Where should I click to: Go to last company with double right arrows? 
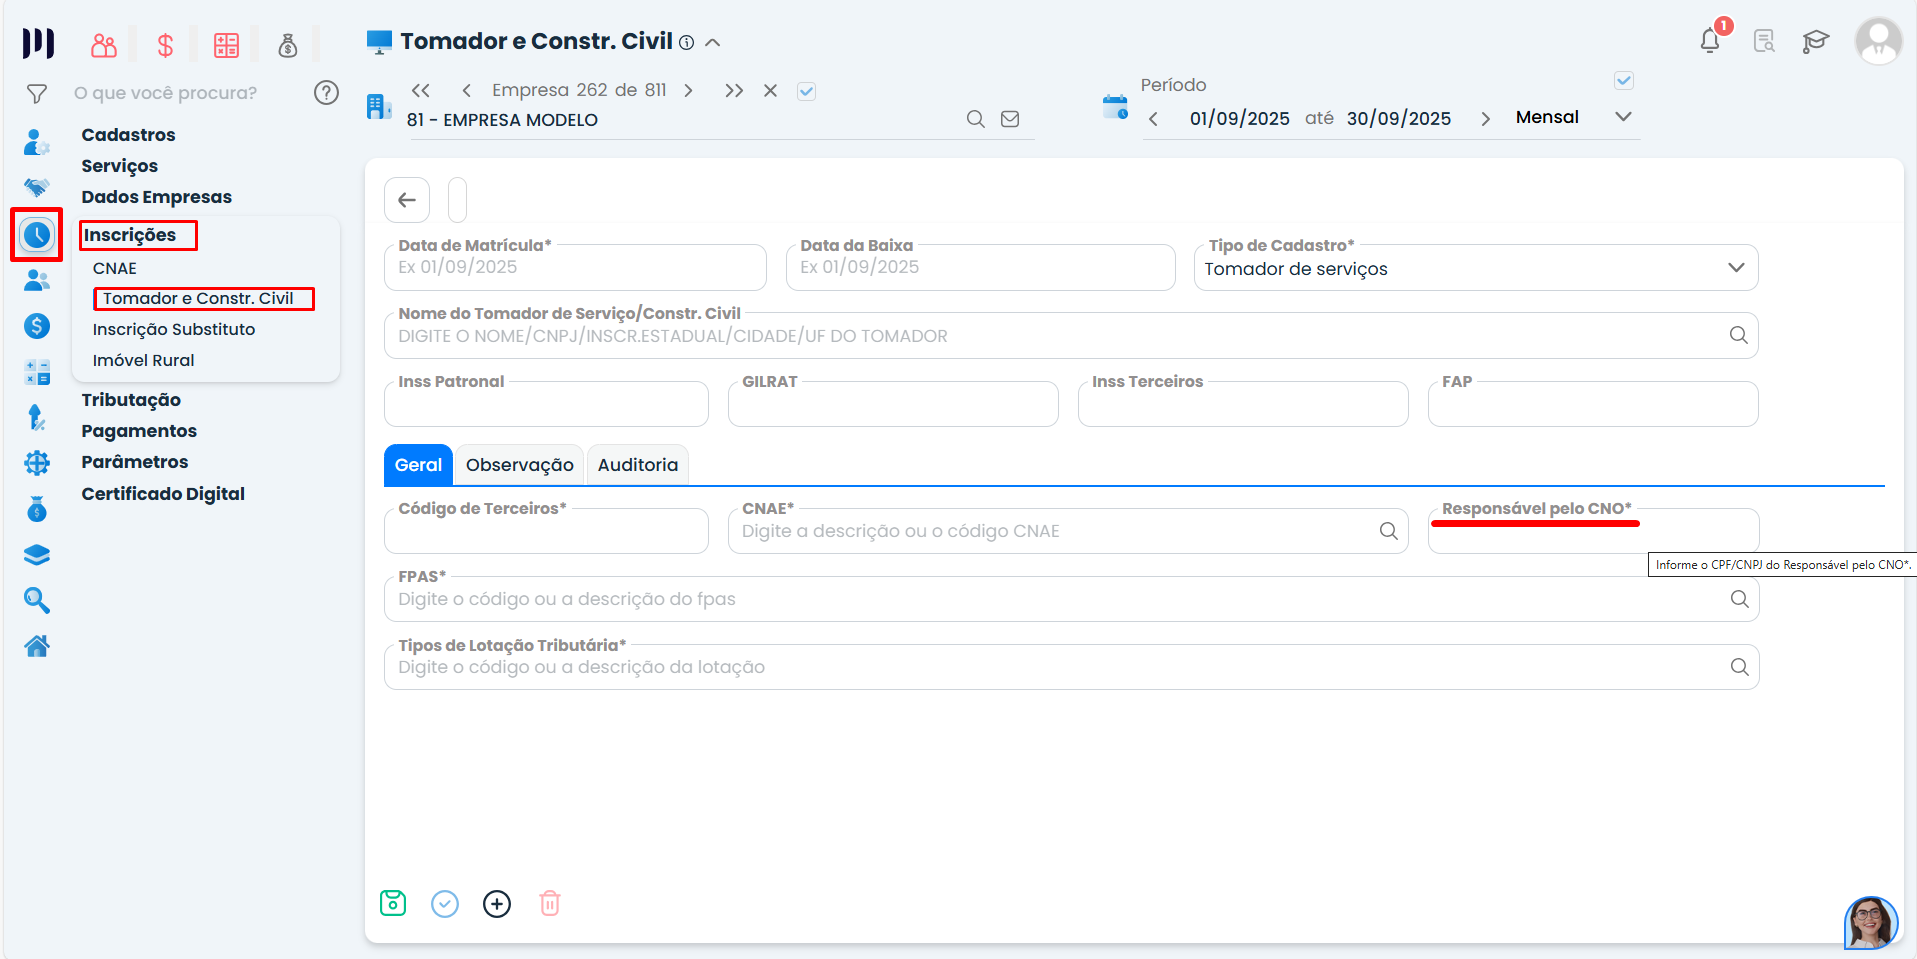pyautogui.click(x=734, y=90)
